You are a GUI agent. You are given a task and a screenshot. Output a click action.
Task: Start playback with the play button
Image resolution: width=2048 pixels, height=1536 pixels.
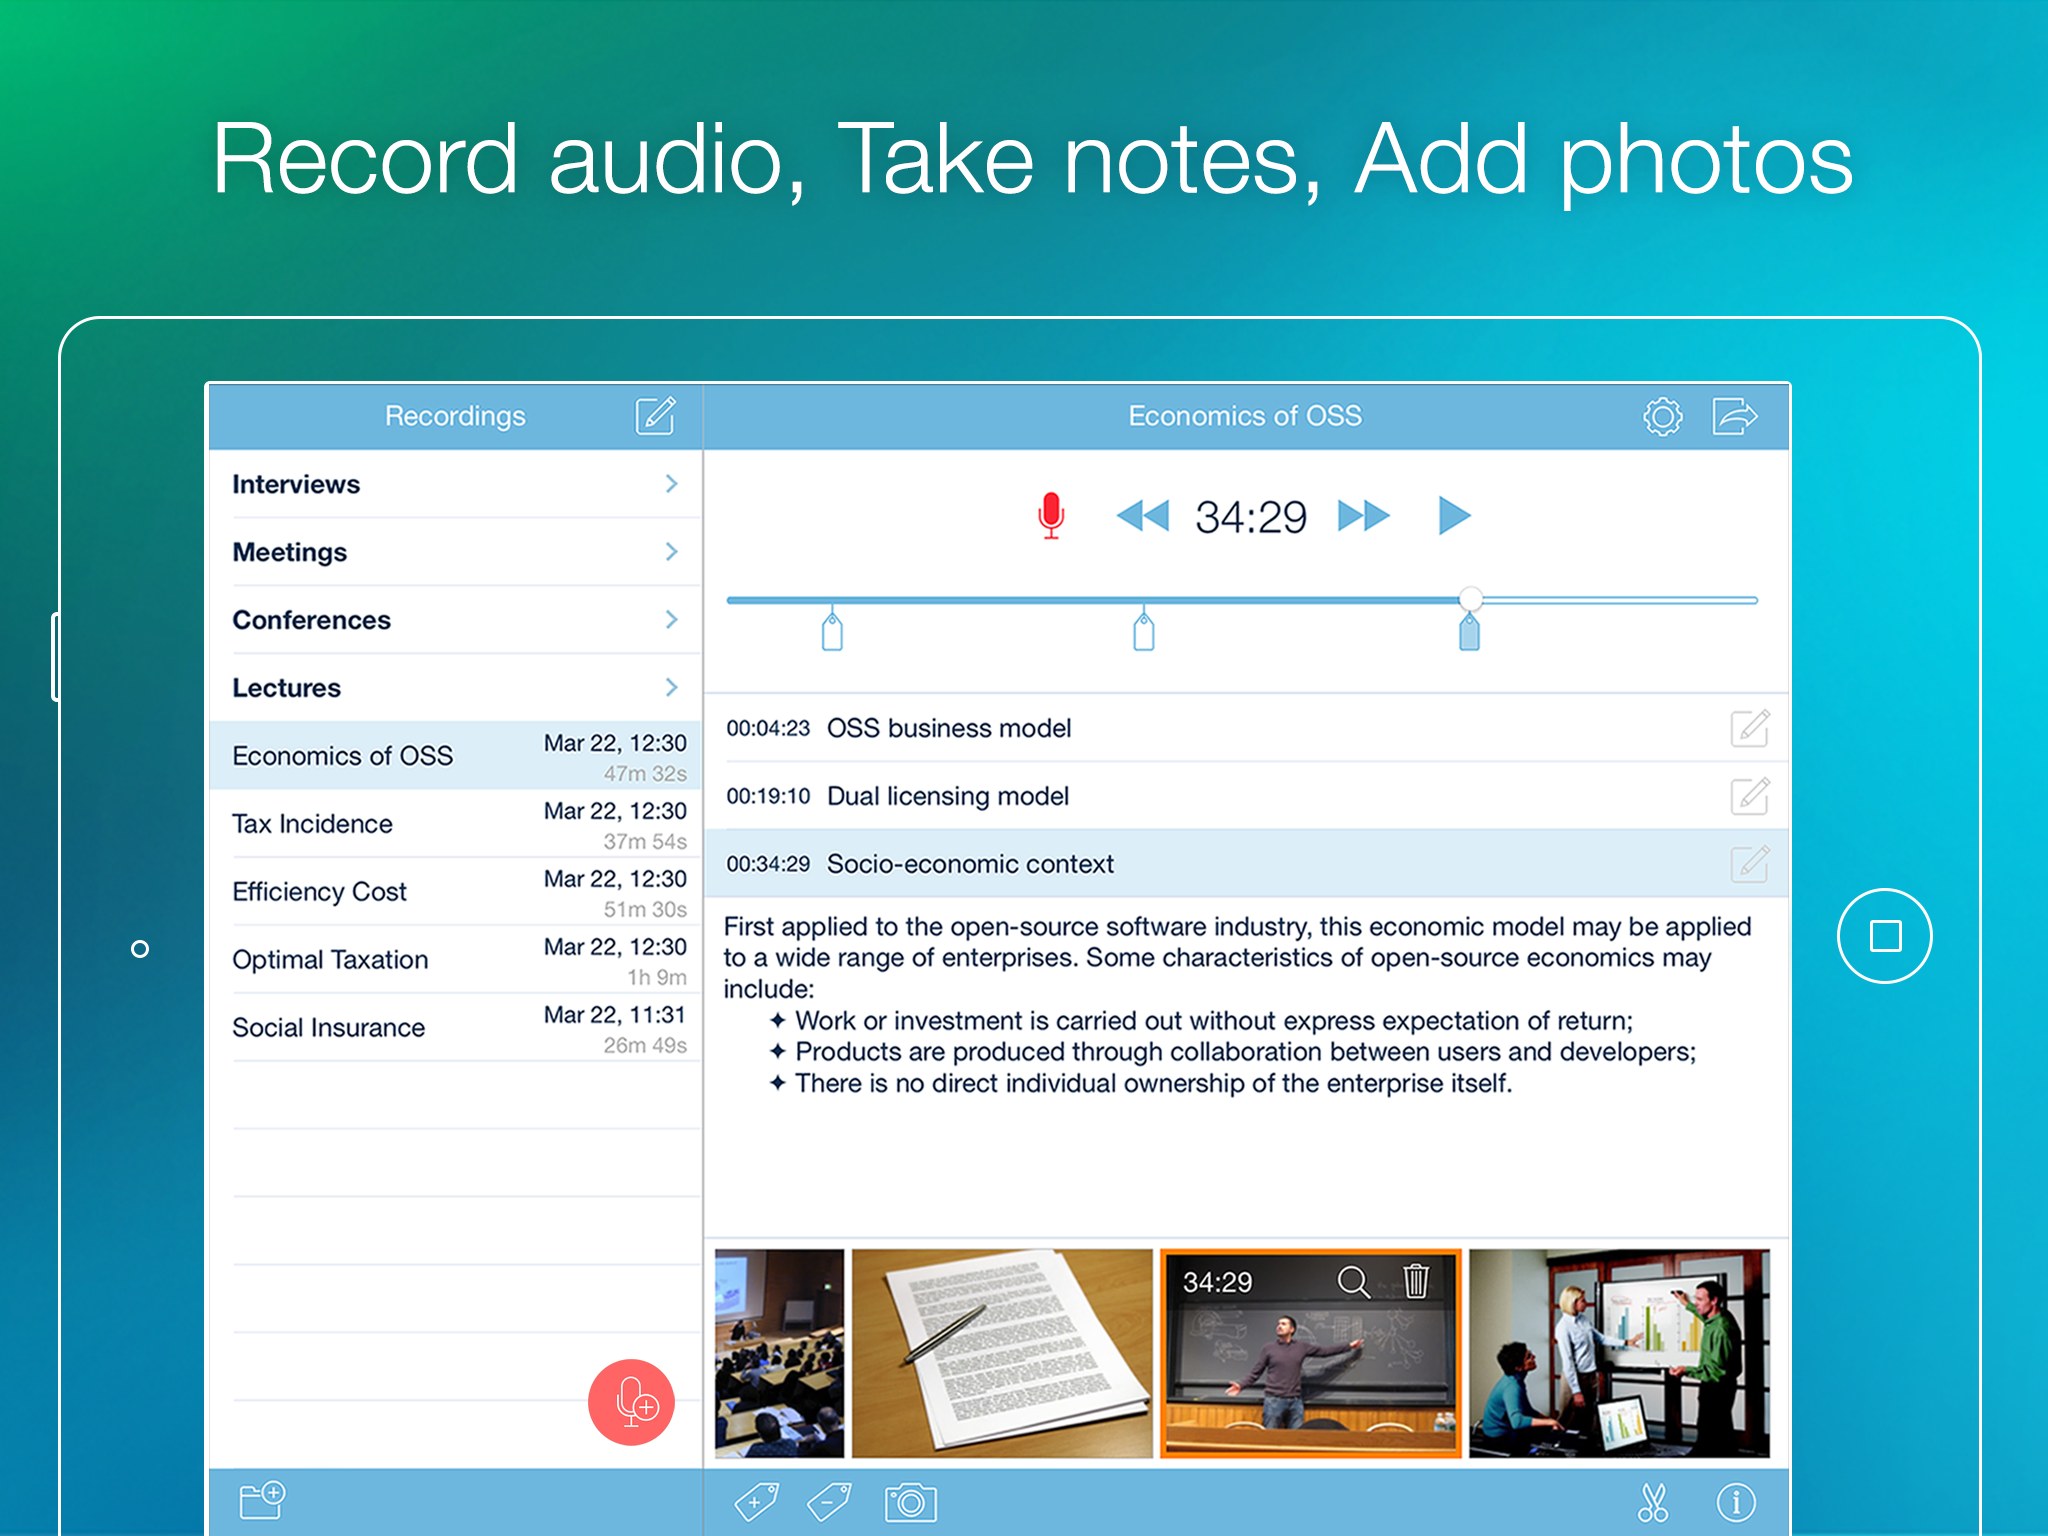tap(1454, 516)
